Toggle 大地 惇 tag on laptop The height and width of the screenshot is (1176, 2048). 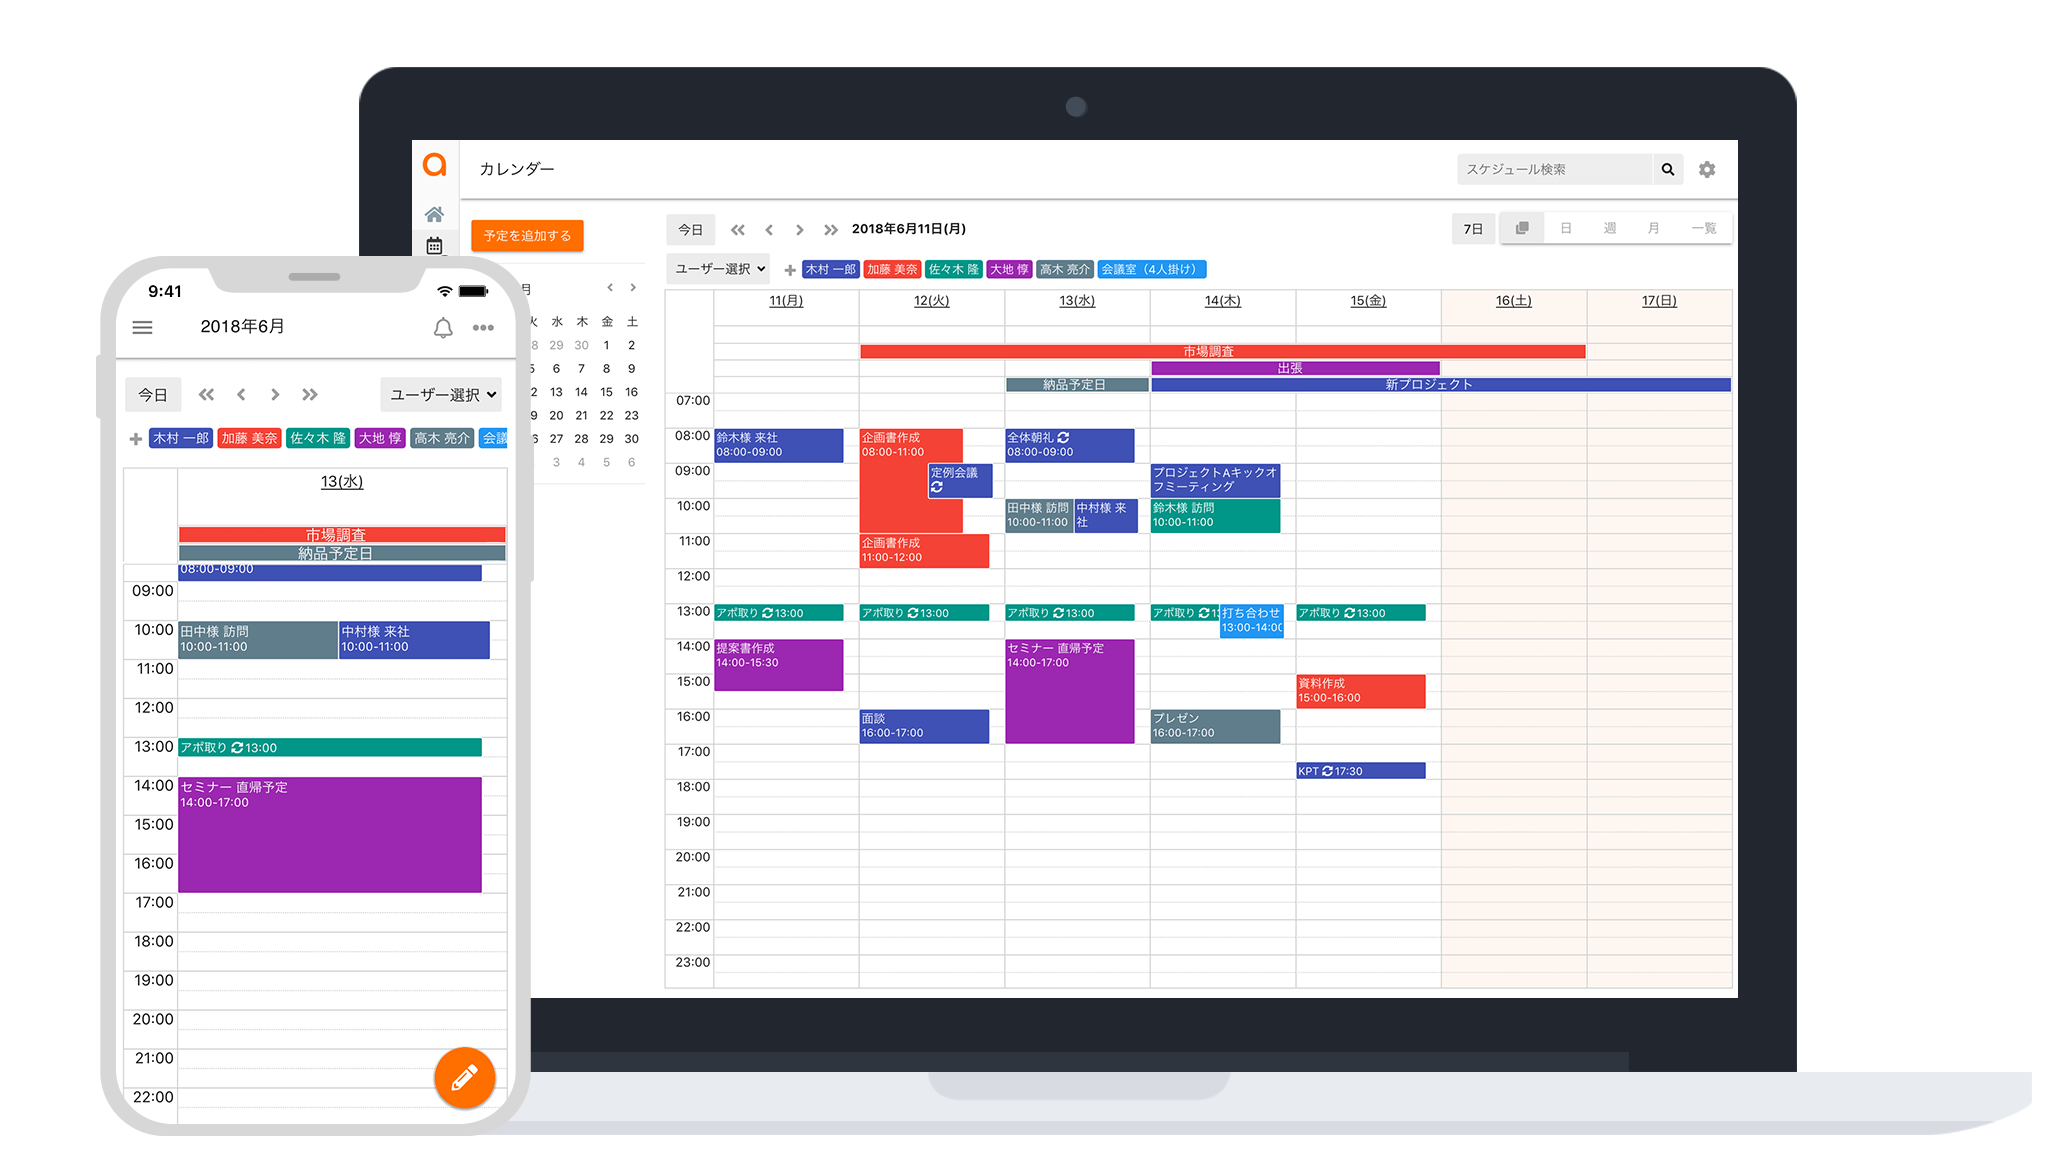1009,270
